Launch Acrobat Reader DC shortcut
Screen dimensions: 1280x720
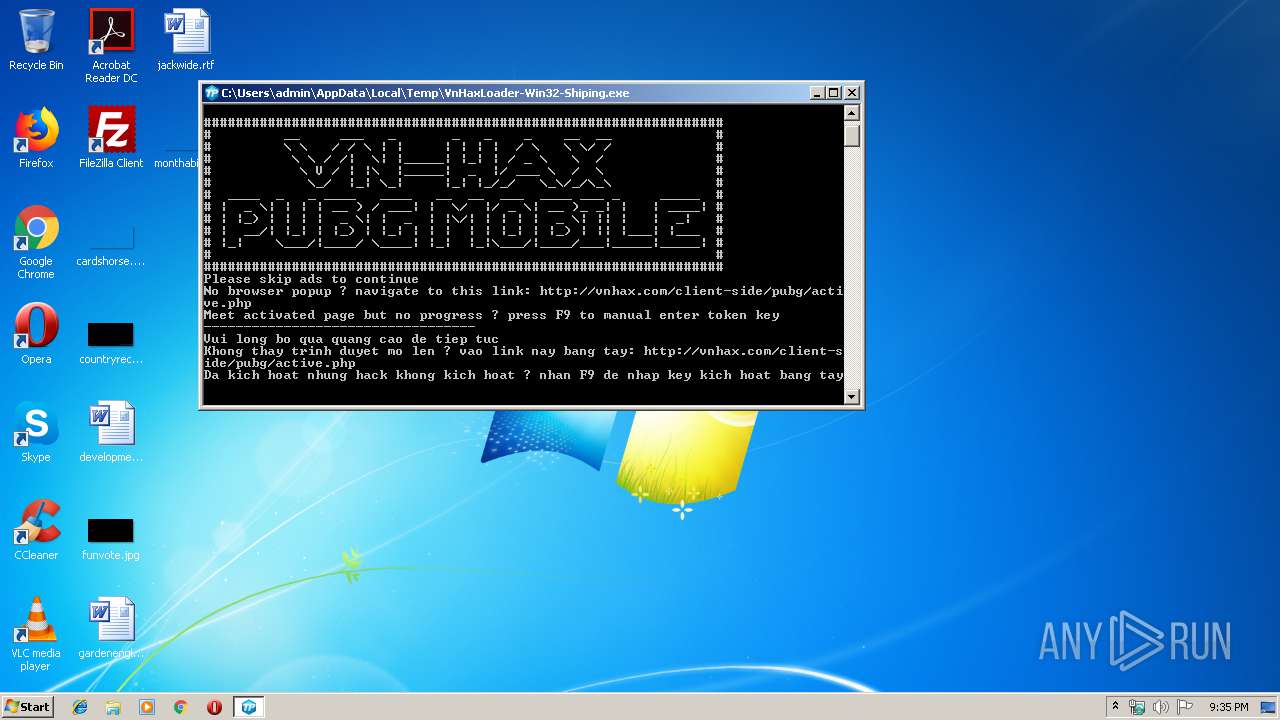coord(111,46)
